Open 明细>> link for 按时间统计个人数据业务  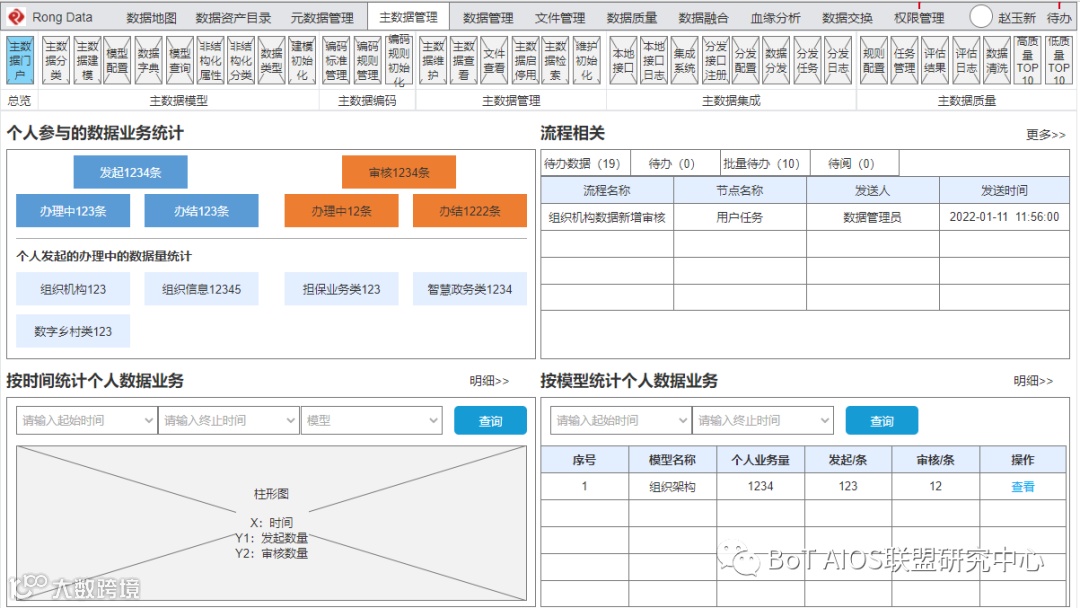tap(489, 381)
